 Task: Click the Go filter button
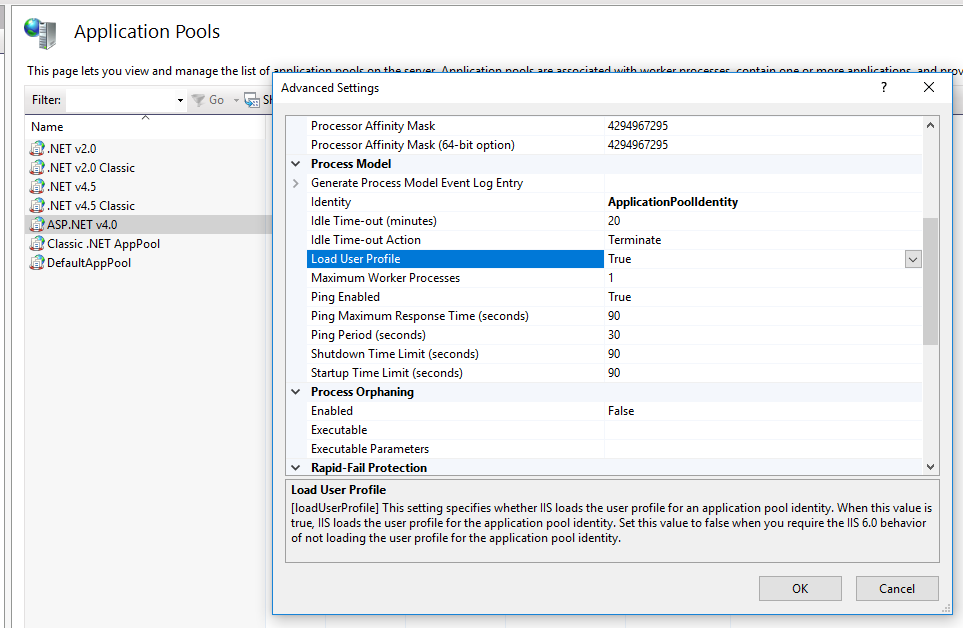click(208, 99)
